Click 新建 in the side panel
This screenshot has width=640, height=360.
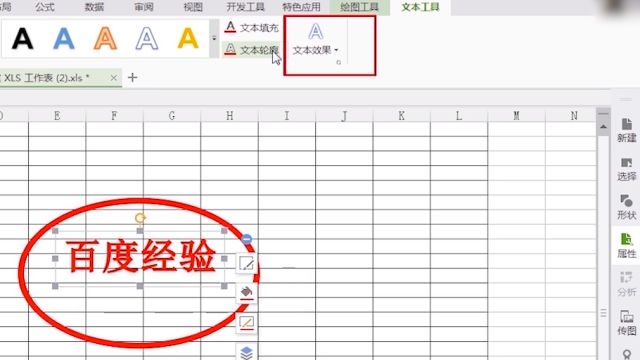coord(627,130)
